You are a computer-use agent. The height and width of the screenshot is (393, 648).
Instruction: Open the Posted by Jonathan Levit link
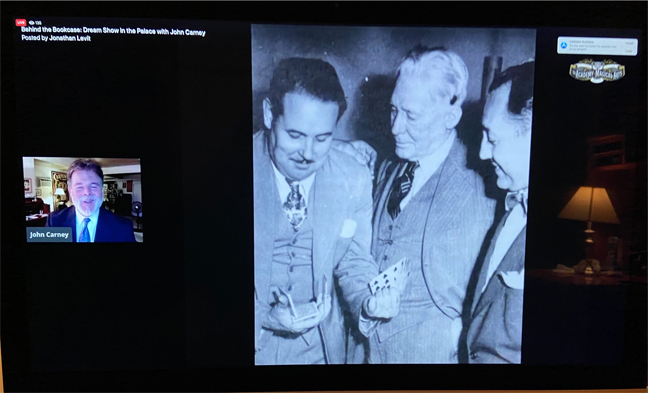pyautogui.click(x=56, y=38)
